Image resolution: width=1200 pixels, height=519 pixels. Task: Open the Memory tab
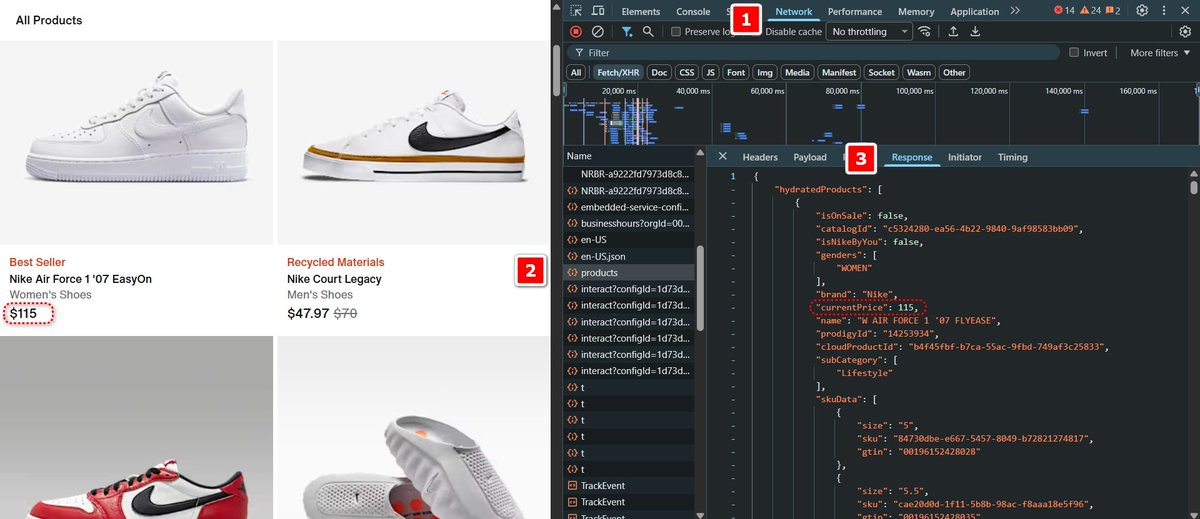916,12
